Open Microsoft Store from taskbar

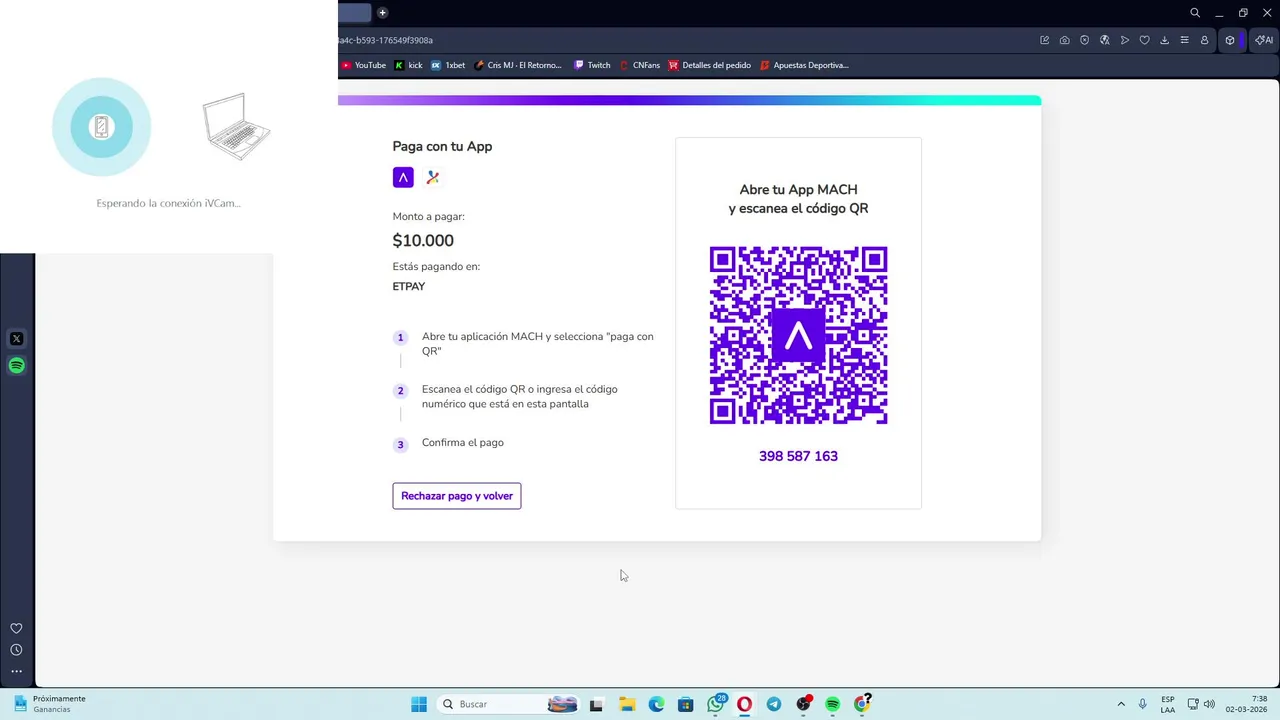685,704
